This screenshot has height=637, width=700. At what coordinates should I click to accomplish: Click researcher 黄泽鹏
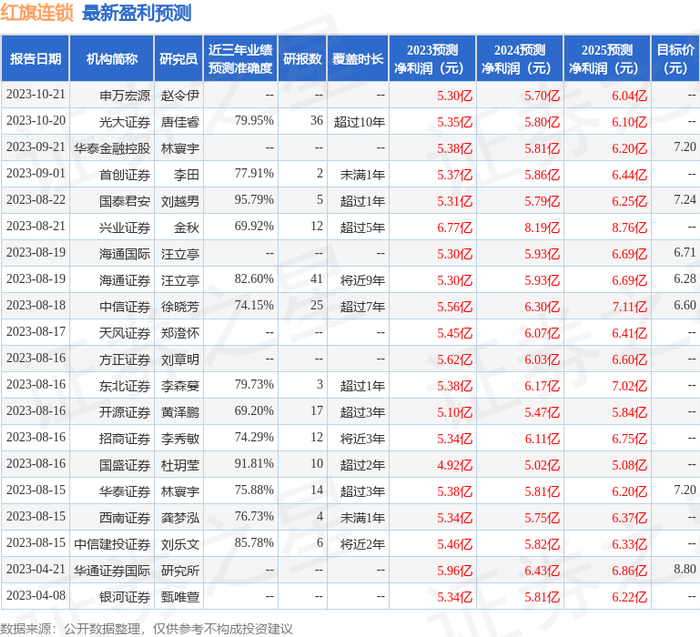(x=180, y=412)
